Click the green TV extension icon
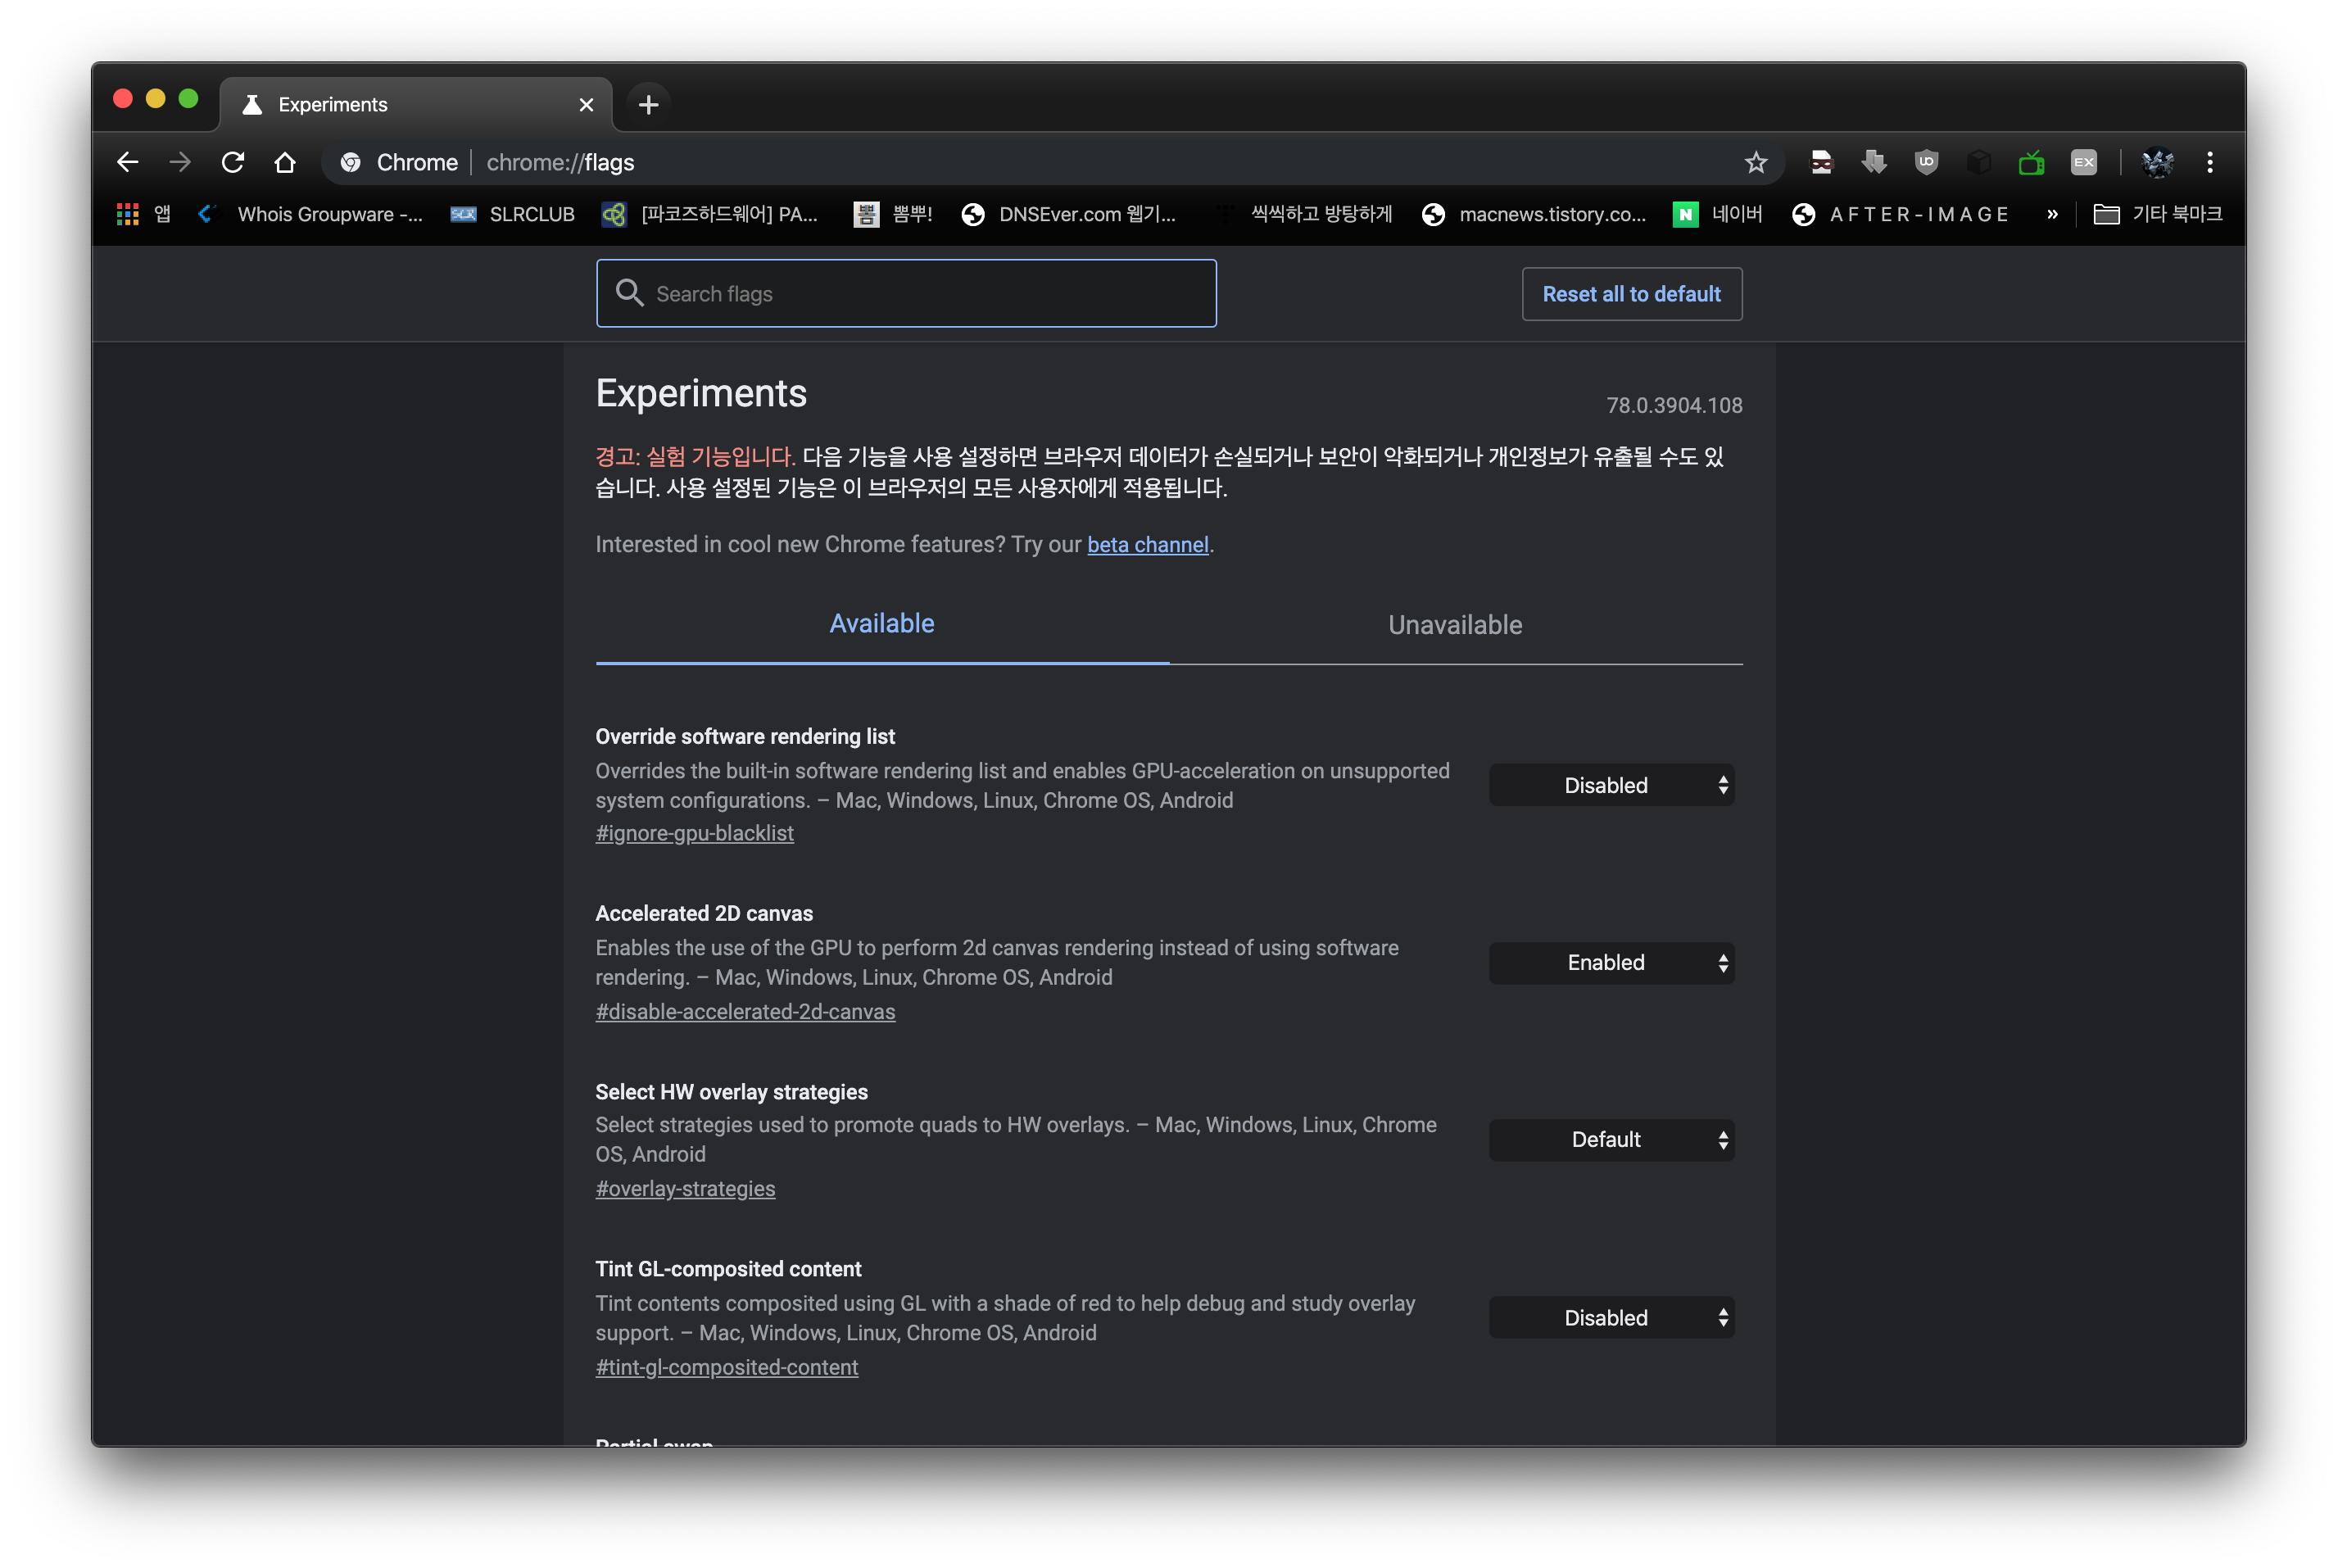This screenshot has height=1568, width=2338. coord(2031,162)
